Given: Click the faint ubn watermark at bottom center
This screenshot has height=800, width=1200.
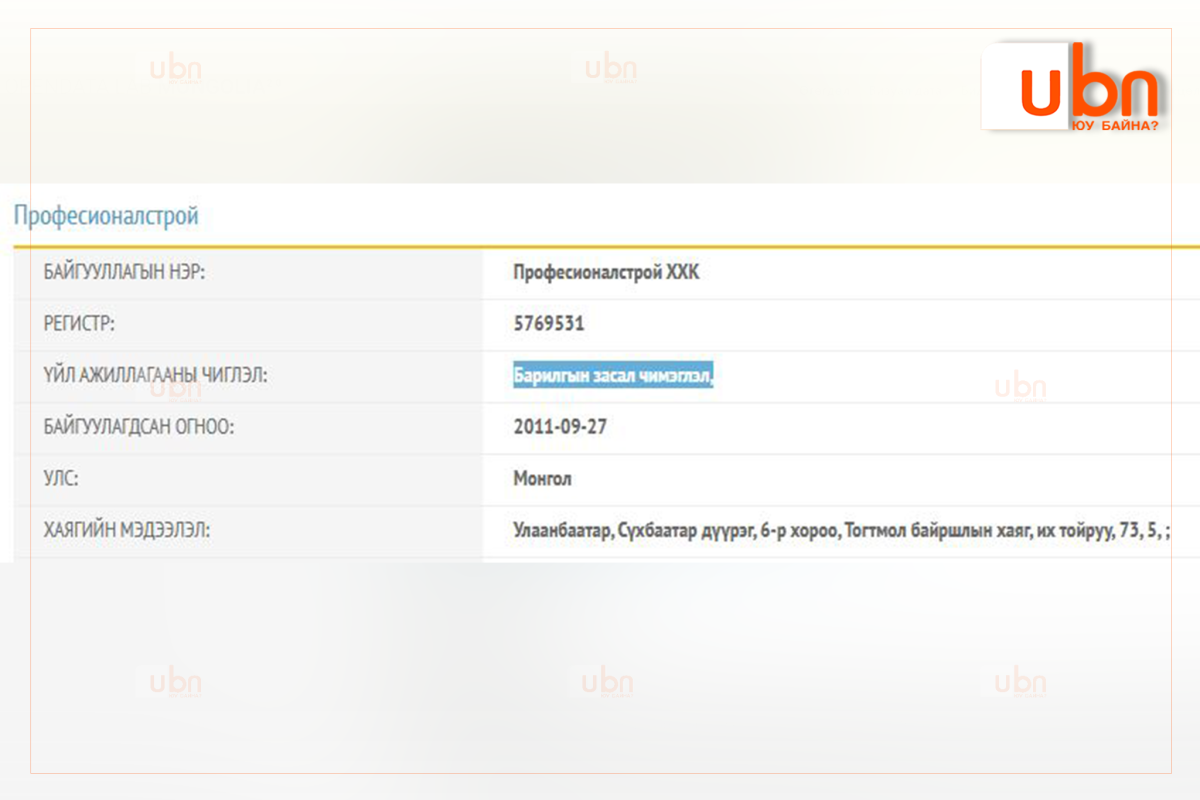Looking at the screenshot, I should 607,683.
